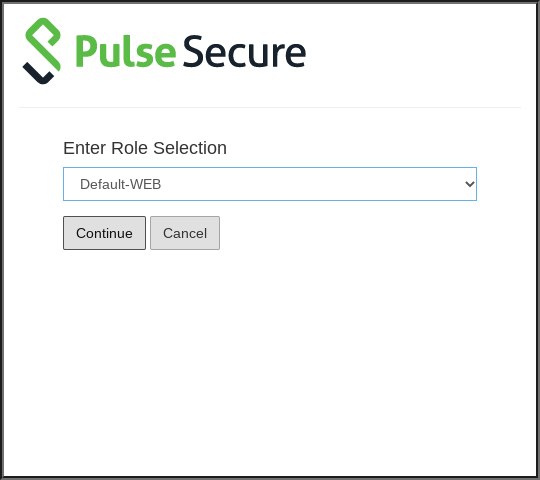
Task: Click the Pulse Secure logo icon
Action: click(x=42, y=51)
